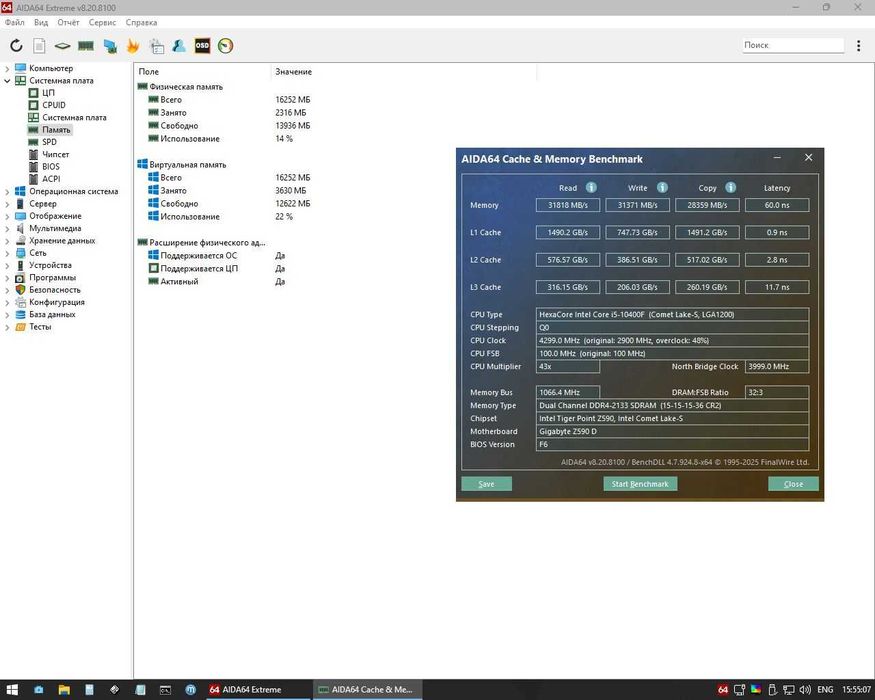This screenshot has width=875, height=700.
Task: Click the blue computer toolbar icon
Action: click(x=110, y=46)
